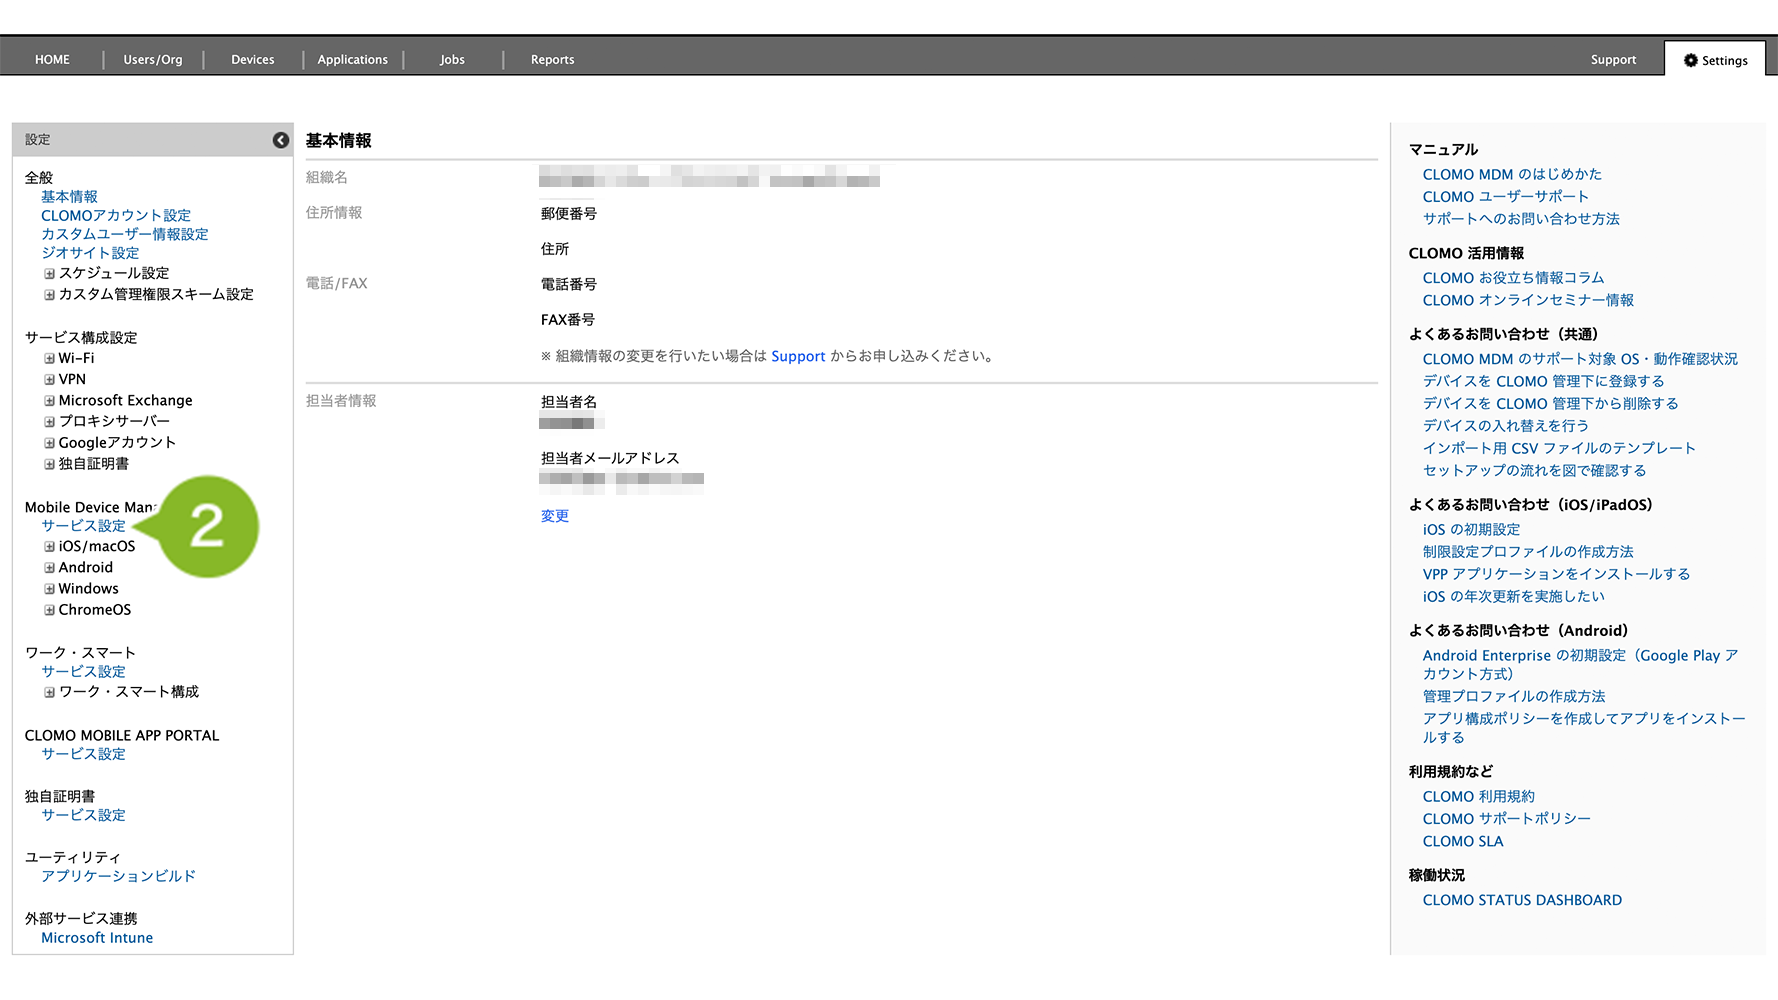1778x1000 pixels.
Task: Expand the Googleアカウント node
Action: point(49,443)
